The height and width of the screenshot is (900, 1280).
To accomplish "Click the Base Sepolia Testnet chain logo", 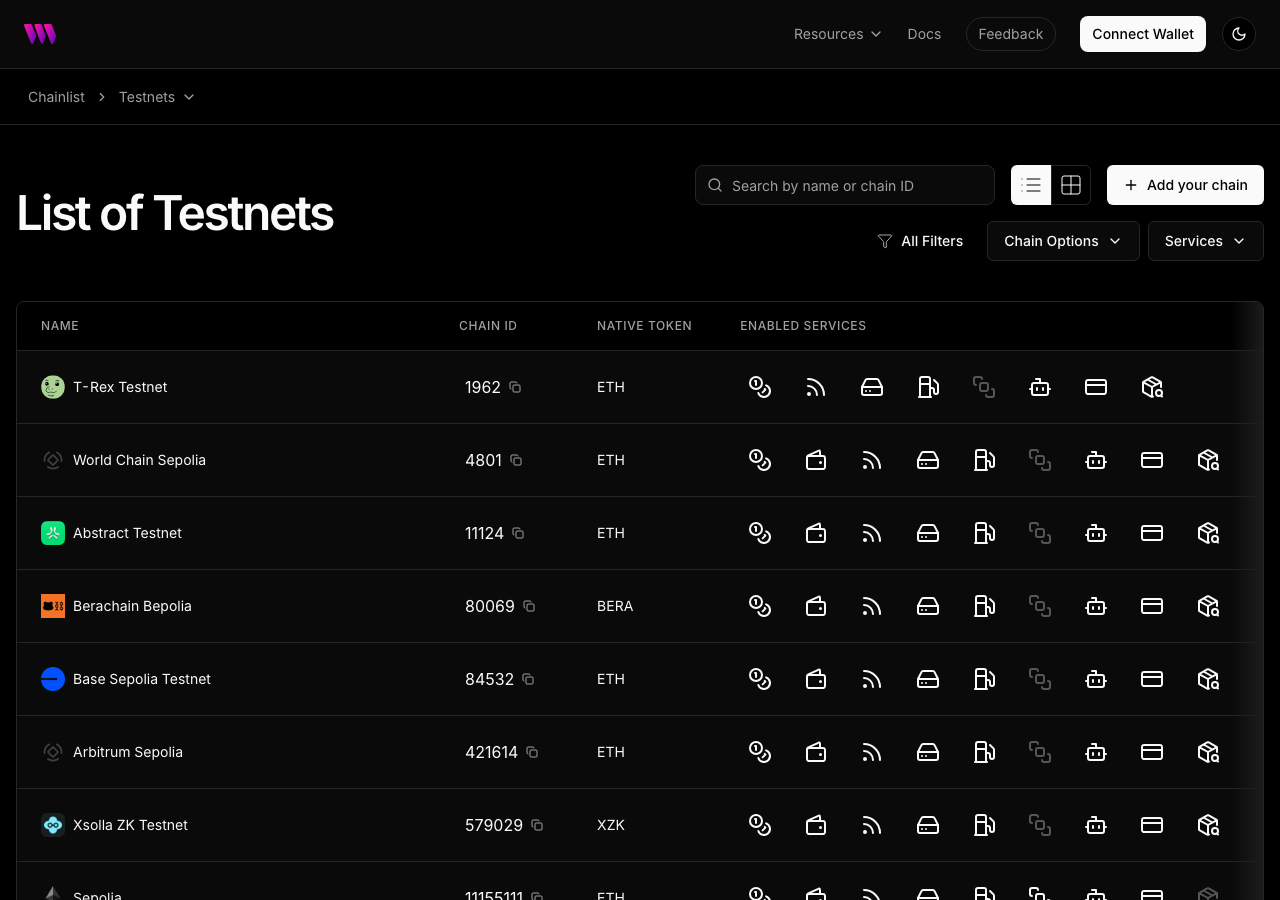I will point(53,679).
